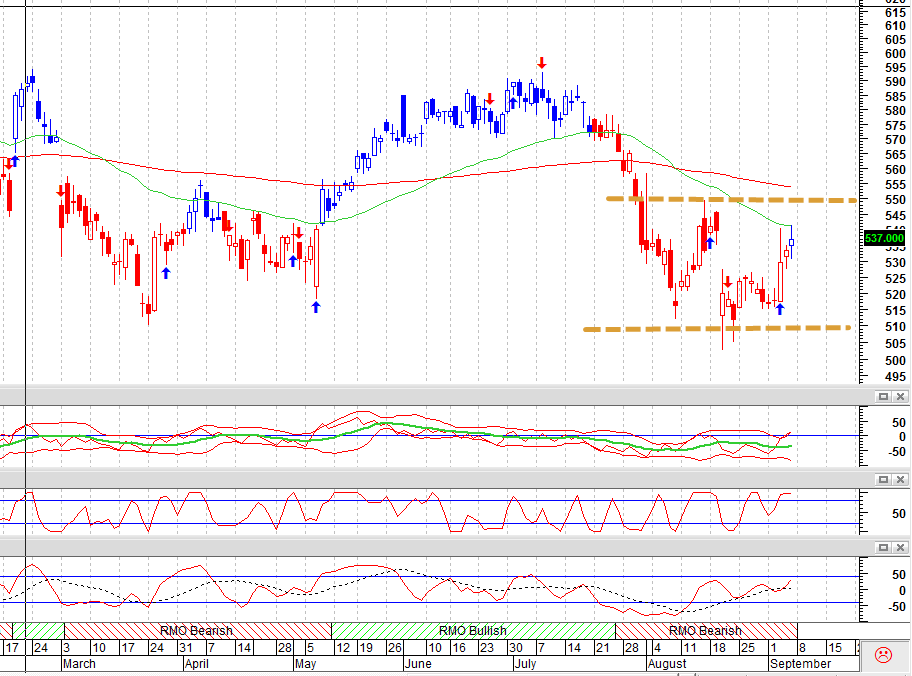Screen dimensions: 912x676
Task: Maximize the middle stochastic indicator pane
Action: [883, 479]
